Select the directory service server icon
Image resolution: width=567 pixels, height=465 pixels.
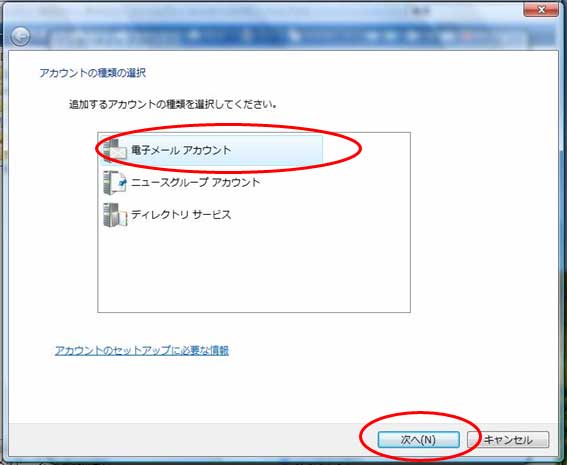(x=115, y=215)
